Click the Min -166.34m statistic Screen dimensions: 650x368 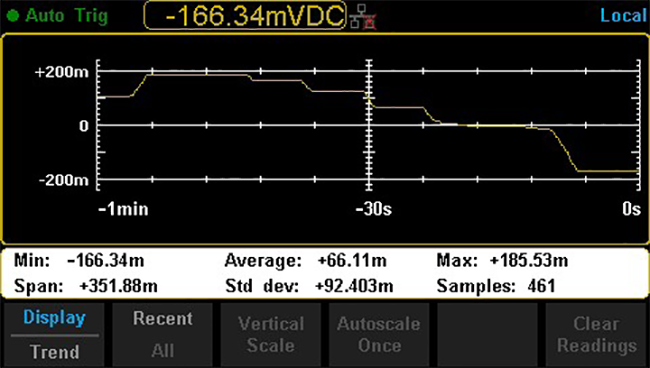click(79, 261)
